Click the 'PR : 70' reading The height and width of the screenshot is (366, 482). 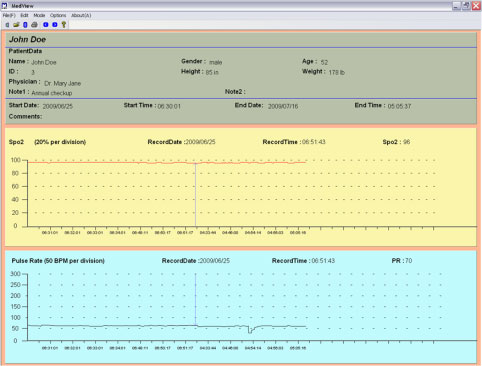(402, 261)
